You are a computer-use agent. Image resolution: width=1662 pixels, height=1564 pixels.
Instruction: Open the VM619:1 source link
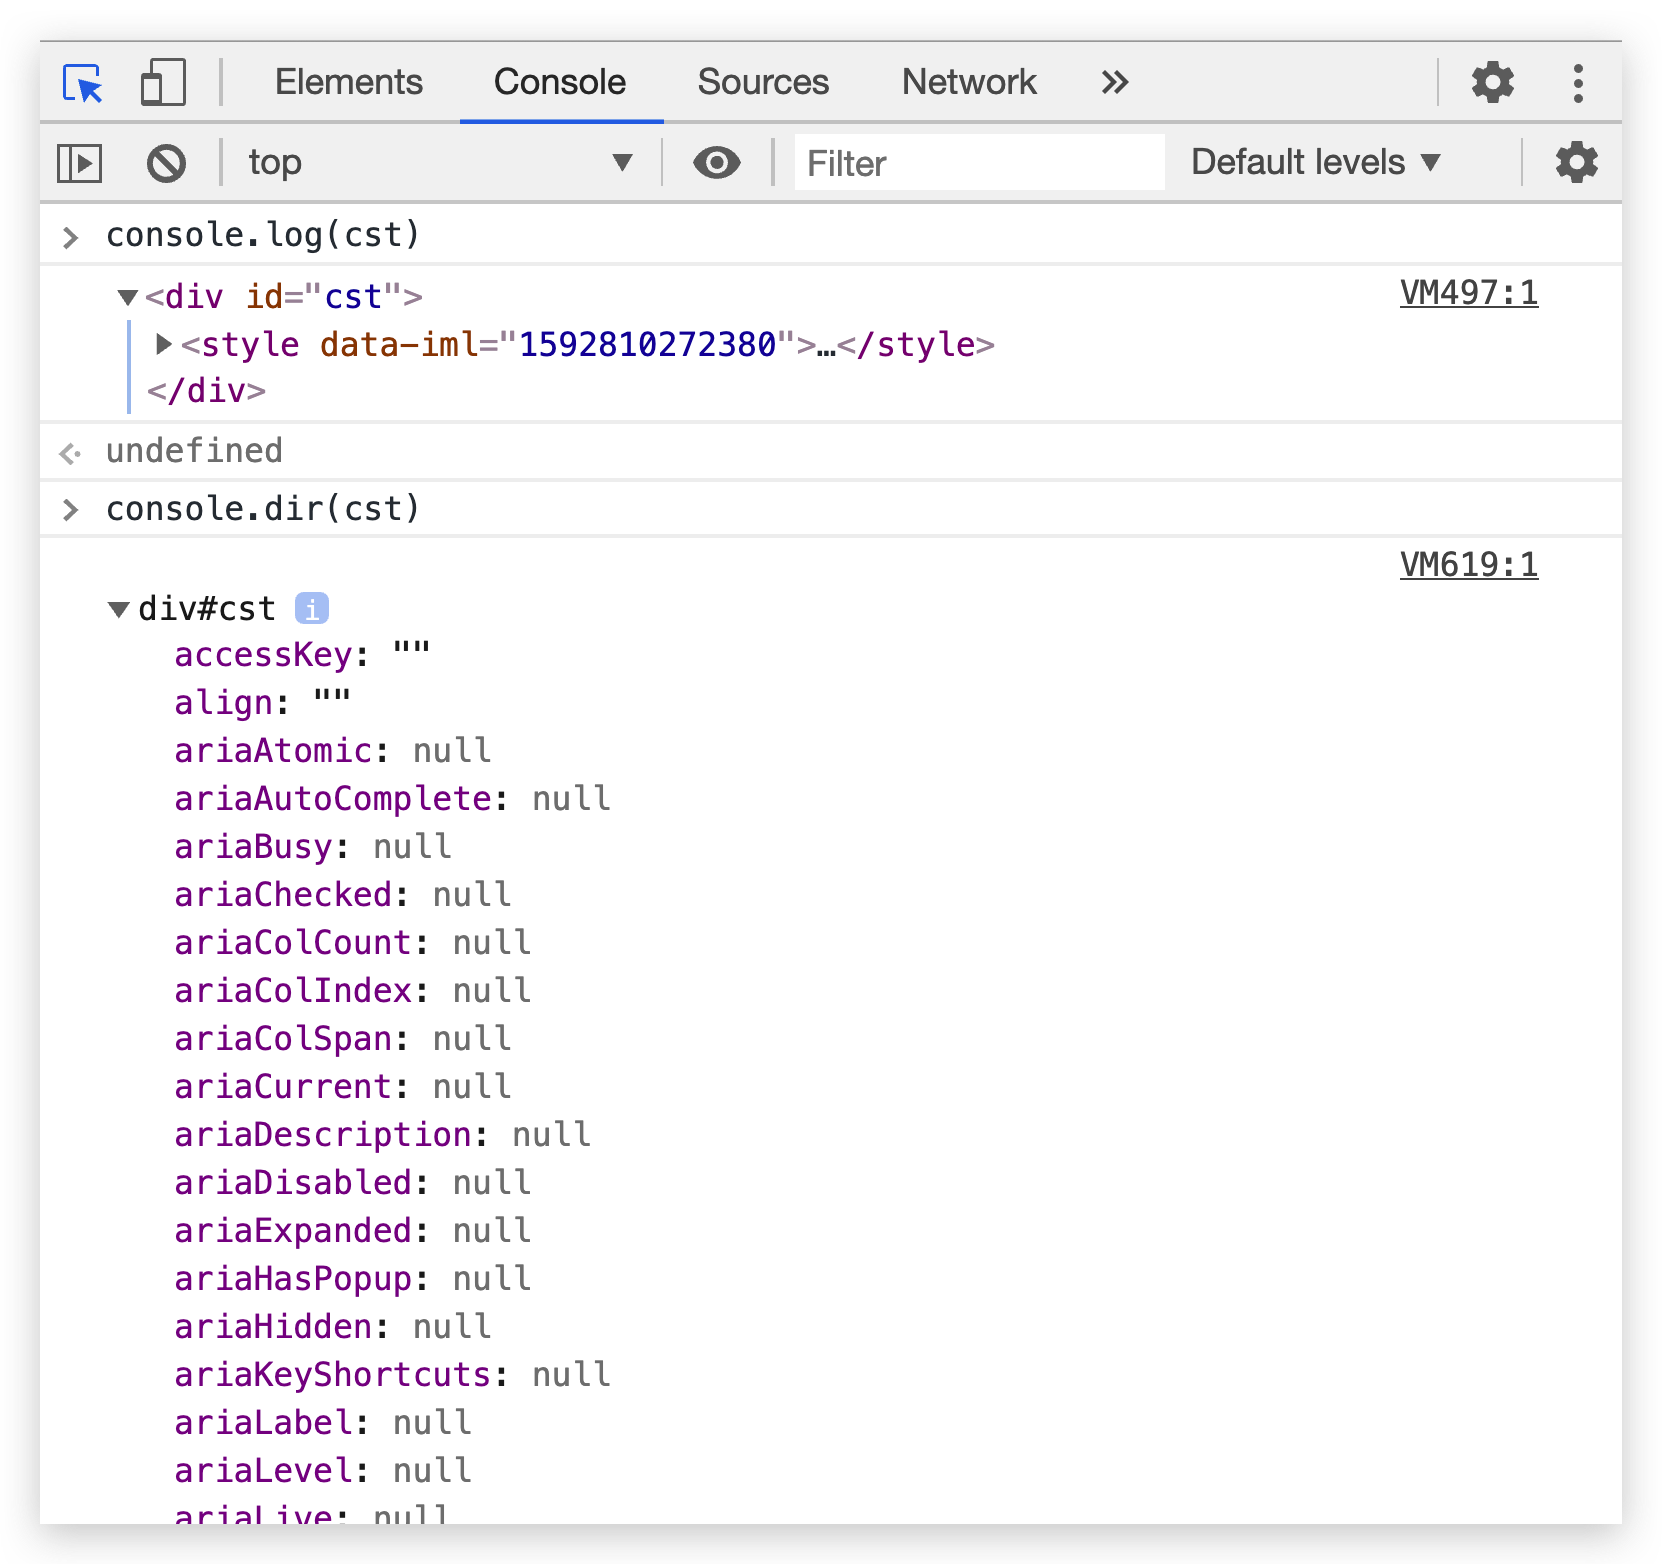(x=1468, y=565)
